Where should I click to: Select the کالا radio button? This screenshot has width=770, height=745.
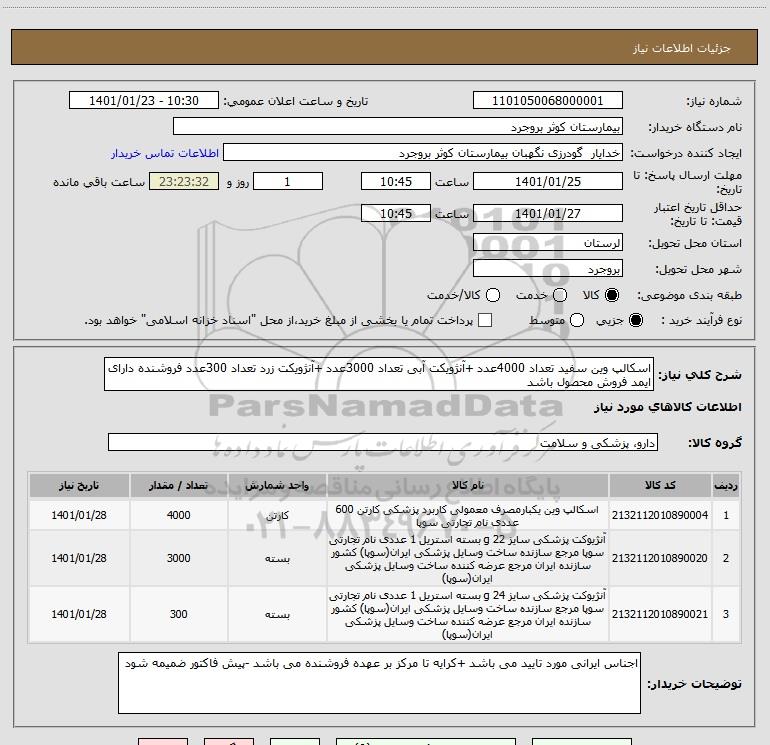(x=612, y=295)
